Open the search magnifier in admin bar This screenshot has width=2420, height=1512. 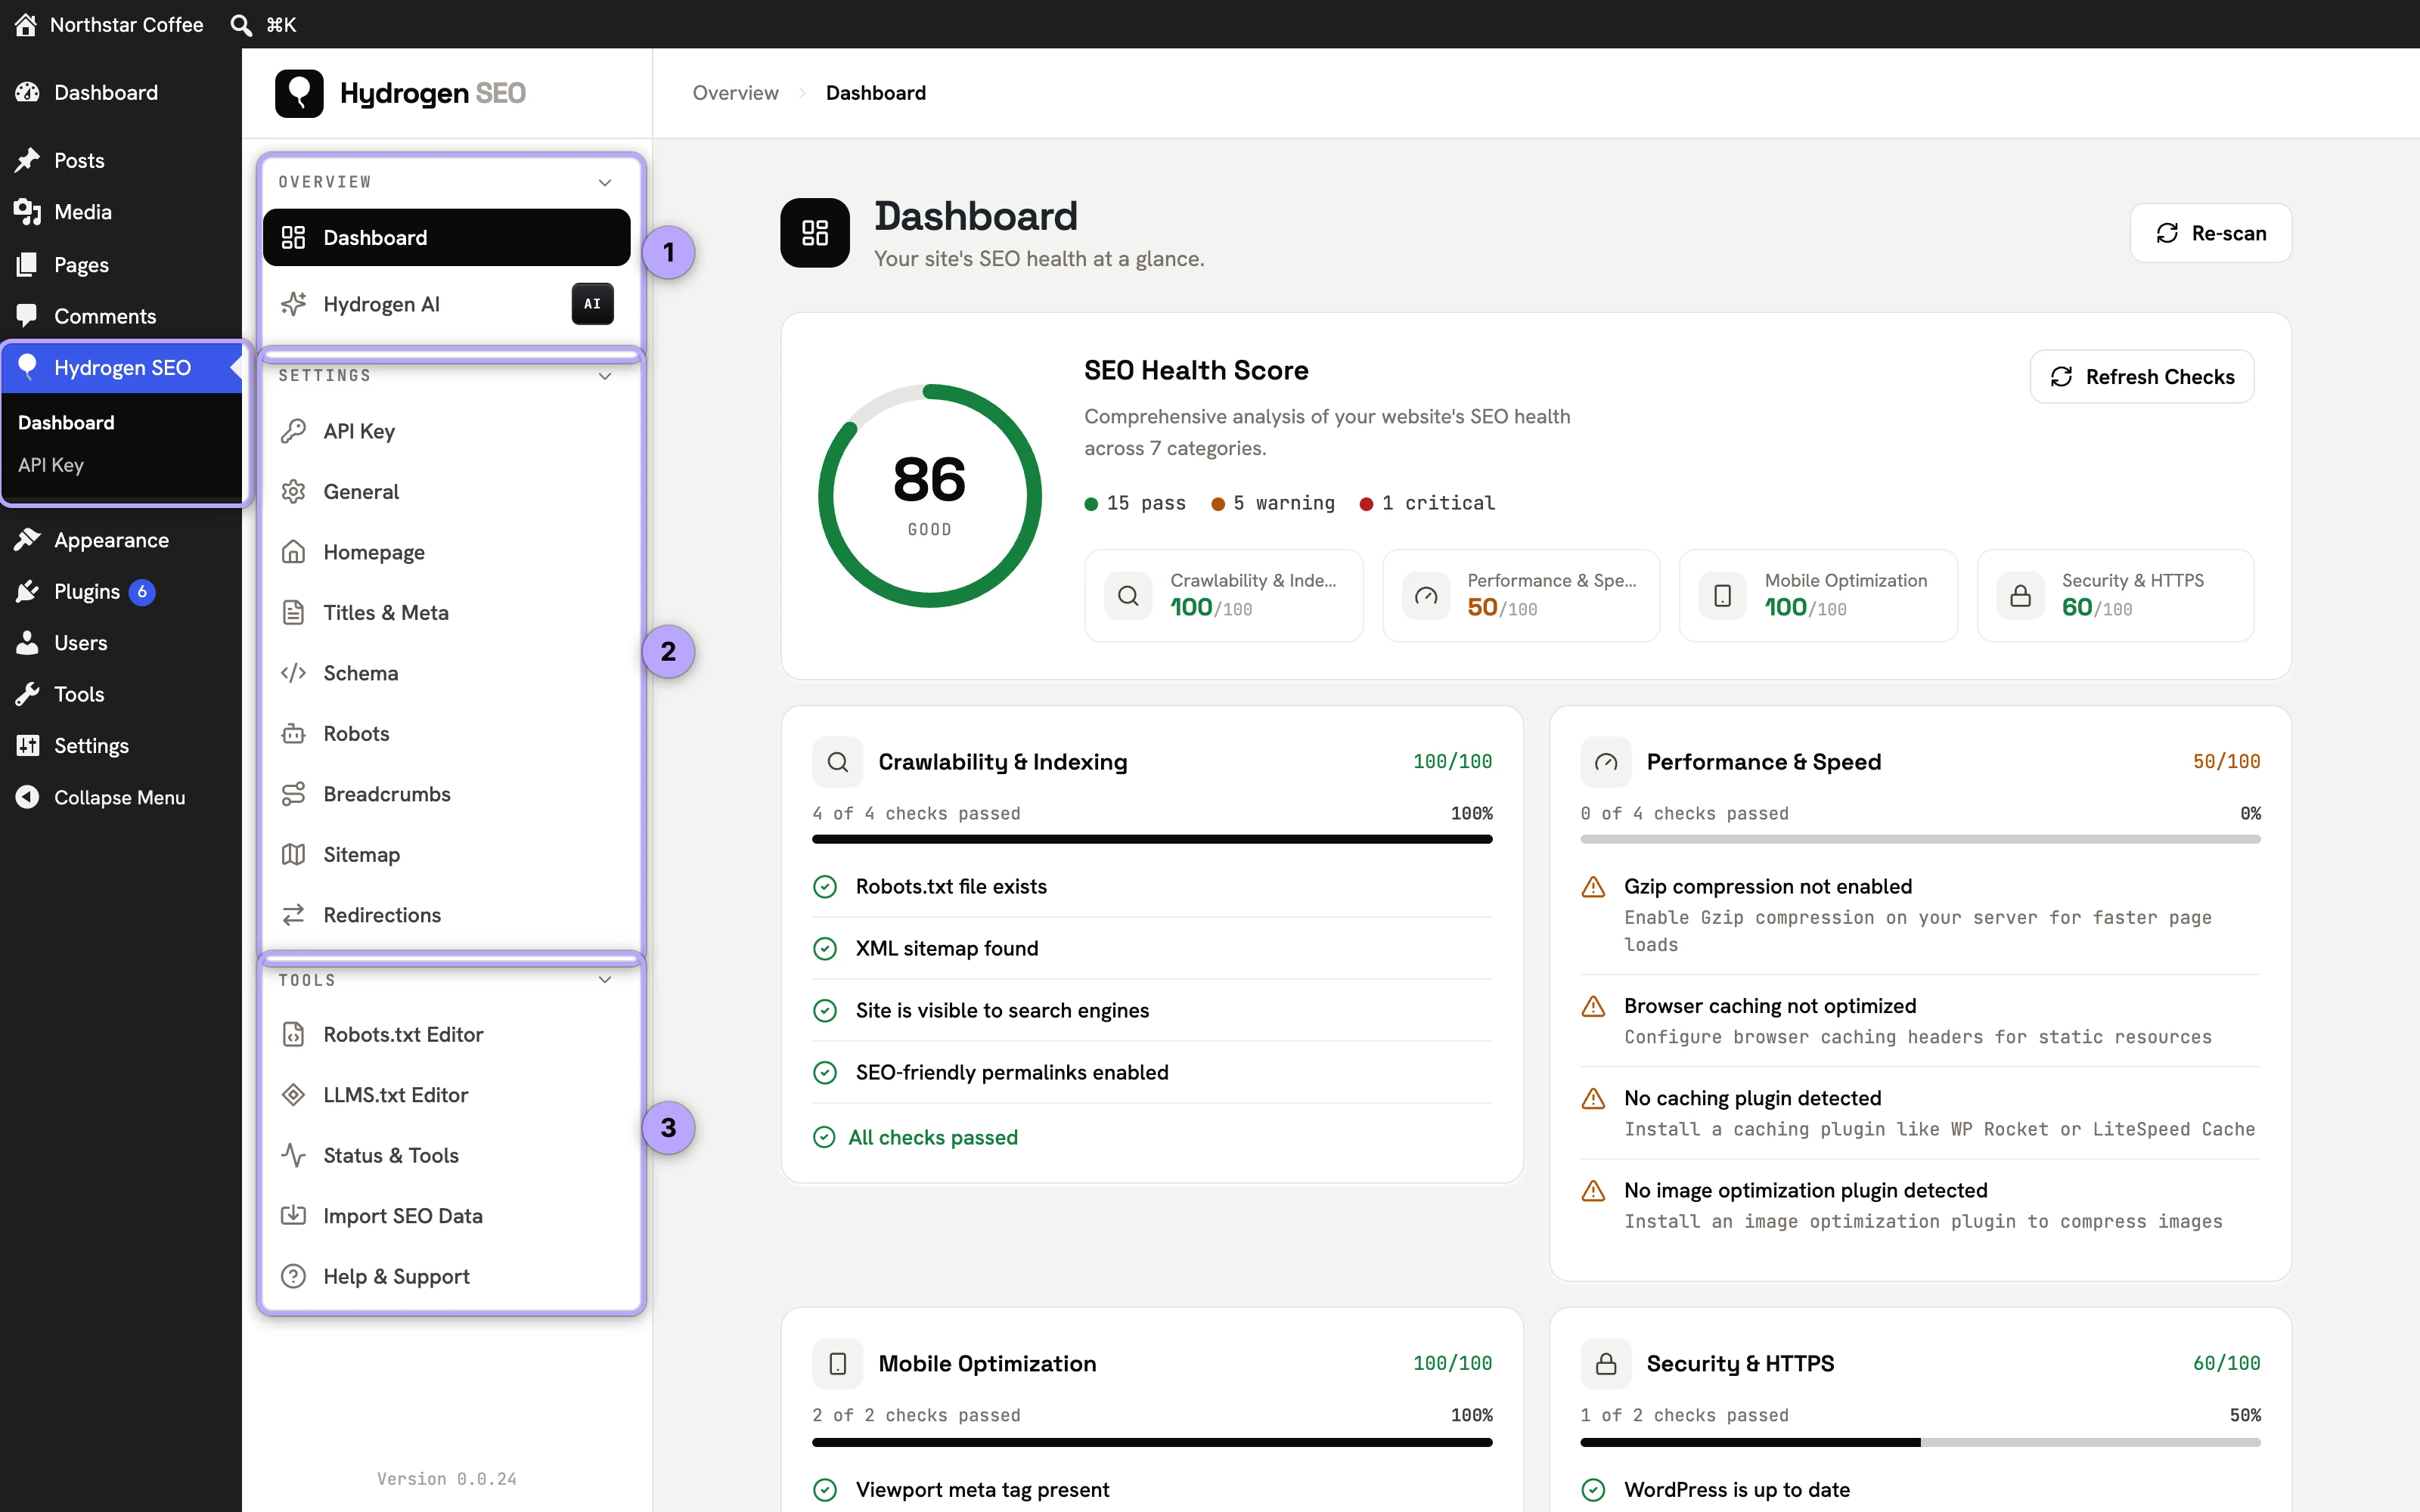(x=241, y=24)
